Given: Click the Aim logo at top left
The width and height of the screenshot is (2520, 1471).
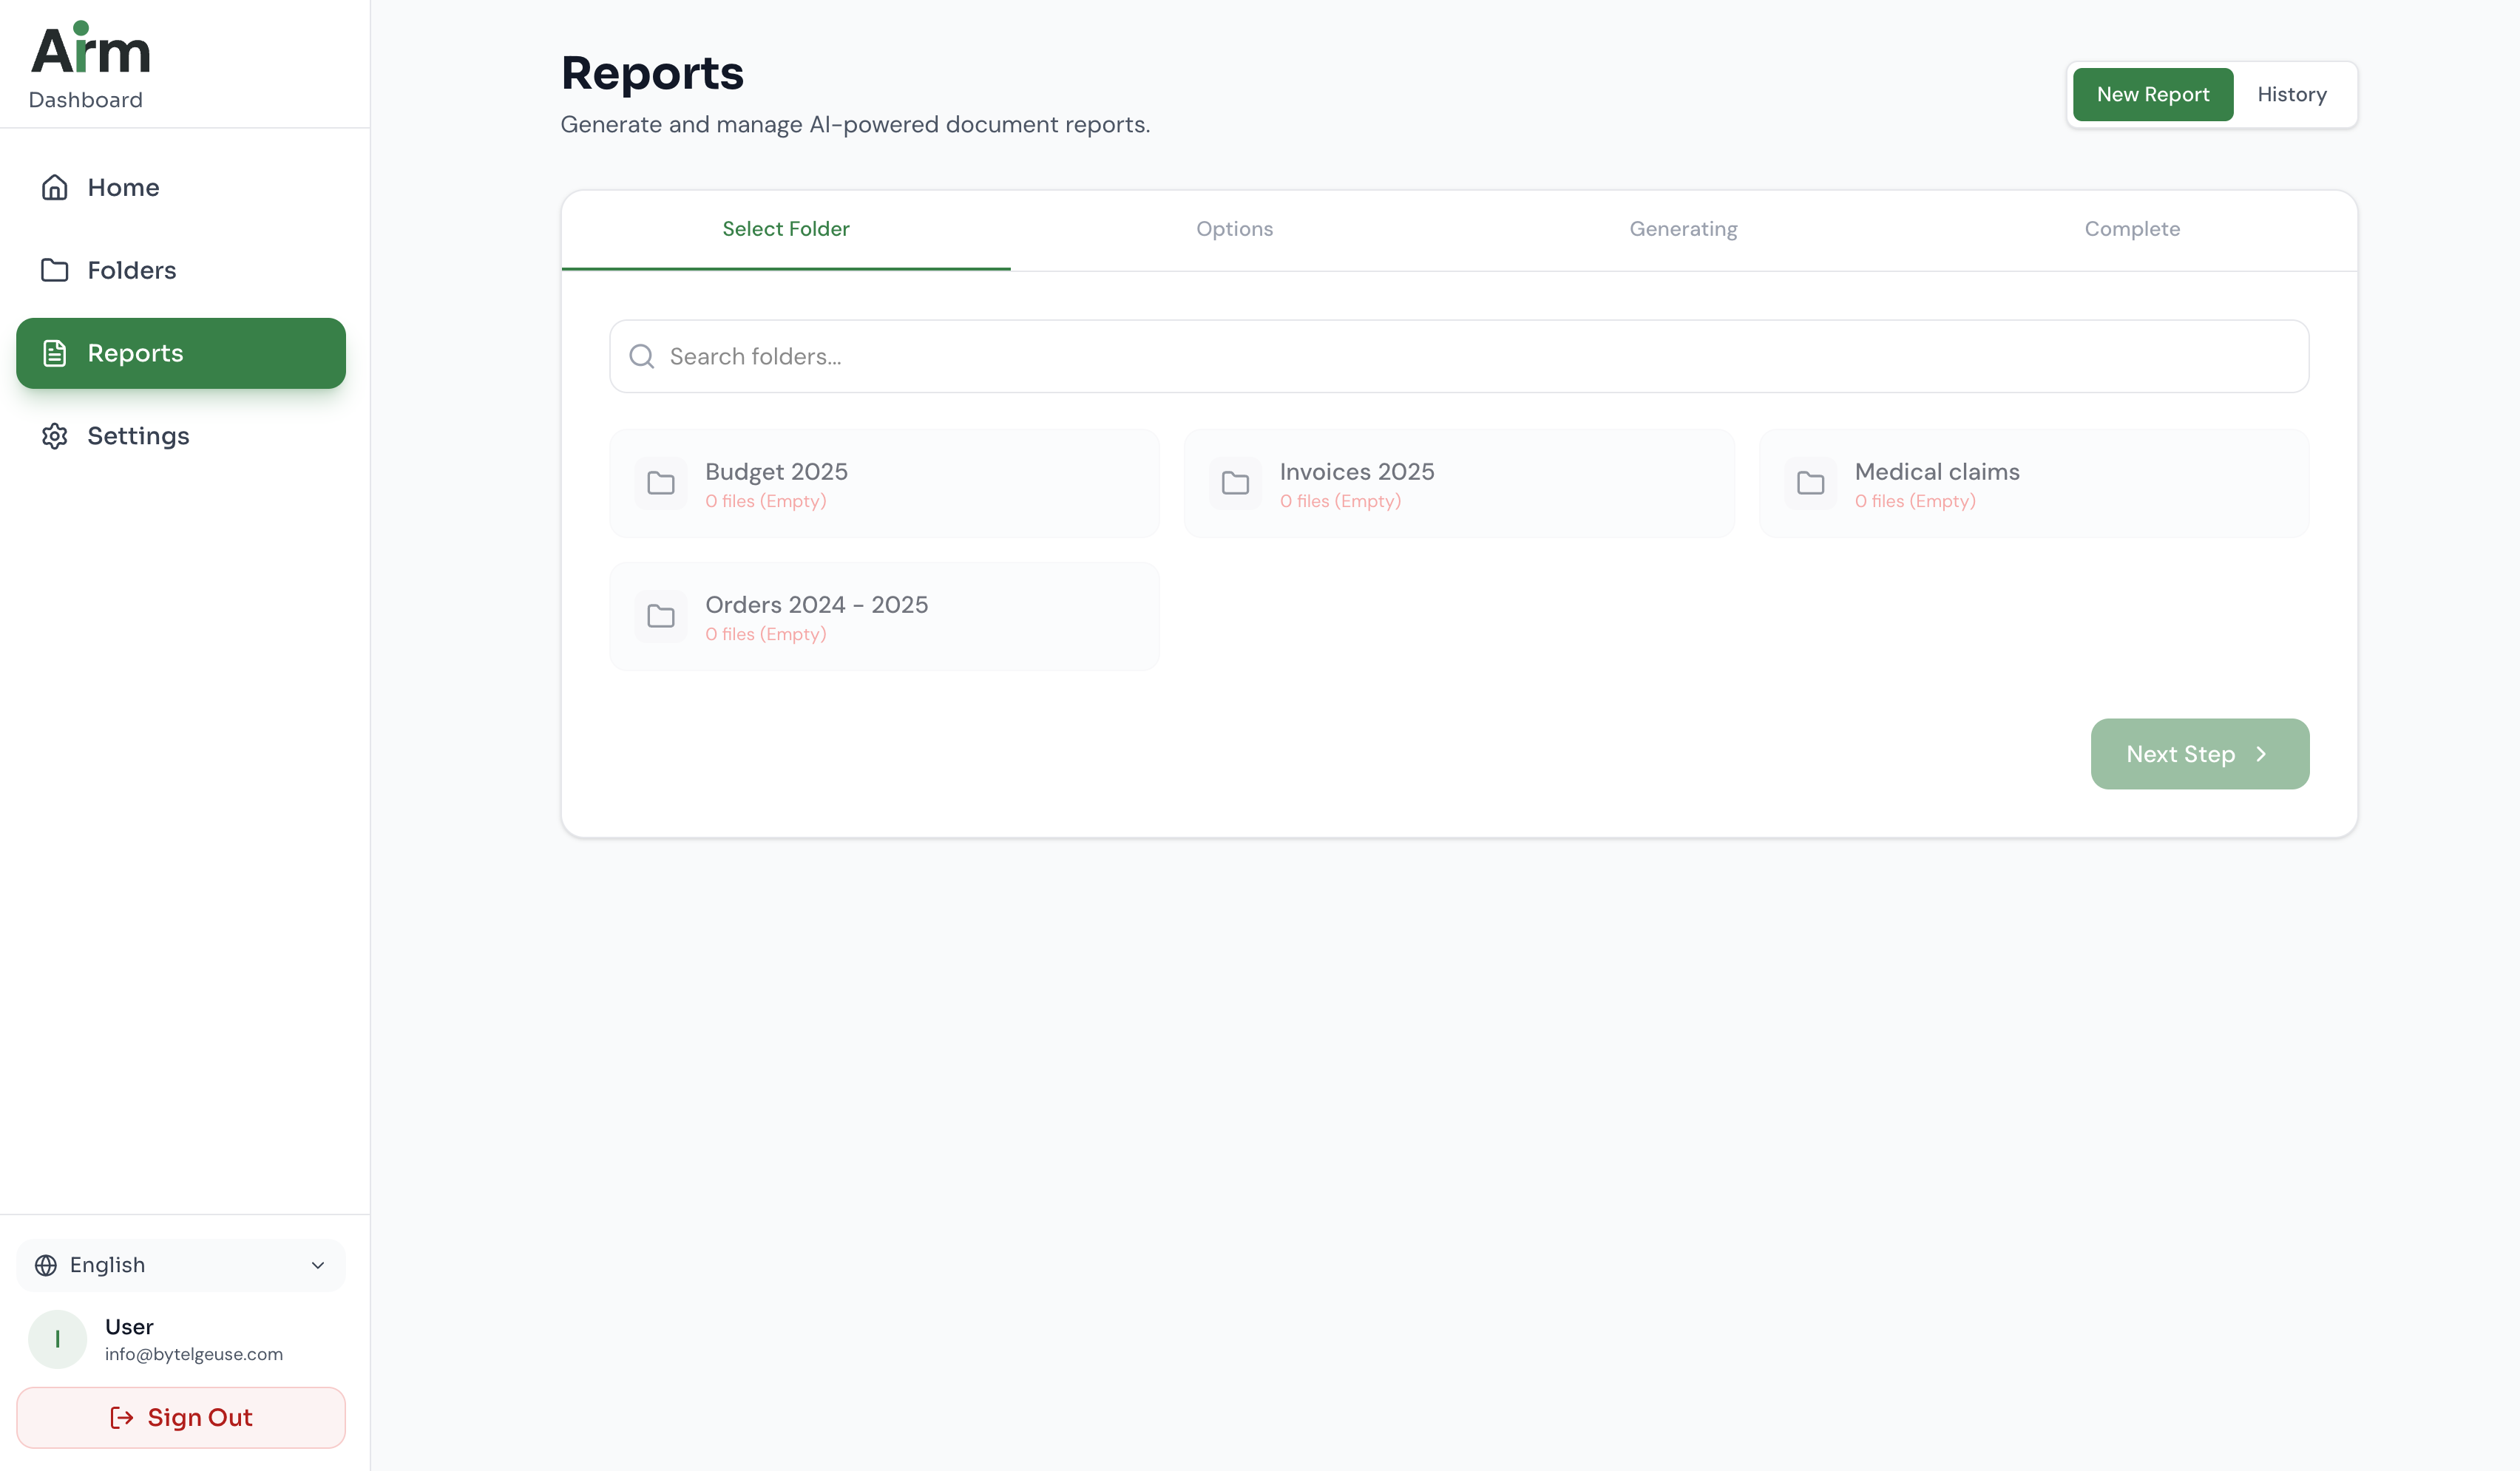Looking at the screenshot, I should (x=91, y=47).
